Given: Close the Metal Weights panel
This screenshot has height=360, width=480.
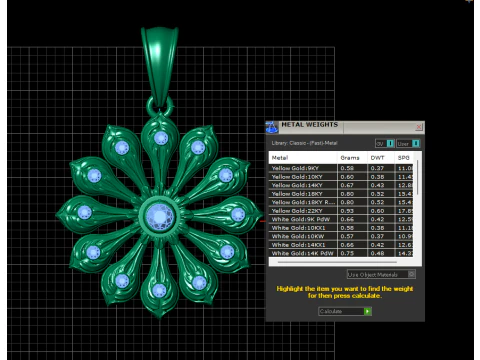Looking at the screenshot, I should (419, 127).
